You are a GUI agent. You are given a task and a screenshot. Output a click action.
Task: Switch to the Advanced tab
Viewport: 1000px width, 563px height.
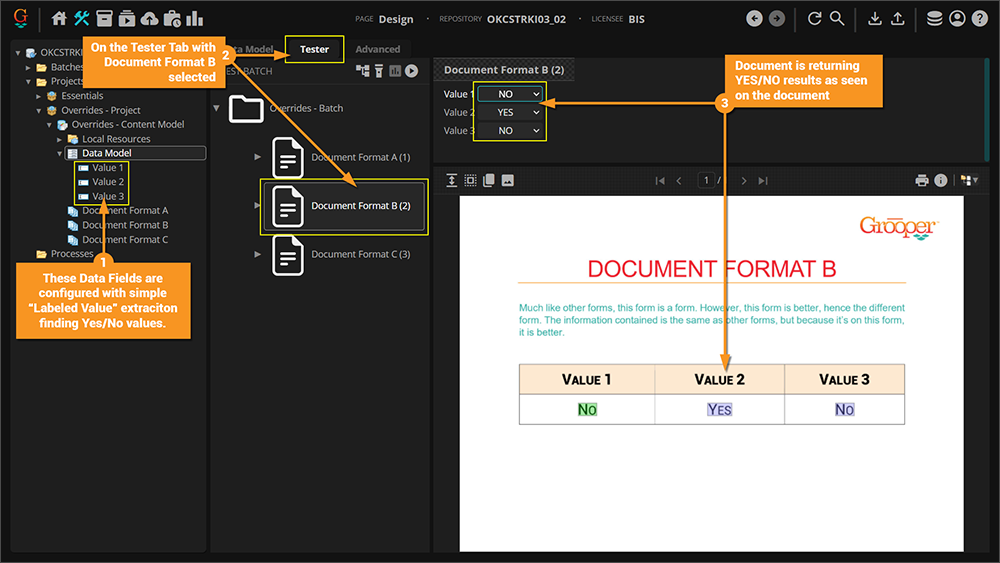(x=378, y=49)
